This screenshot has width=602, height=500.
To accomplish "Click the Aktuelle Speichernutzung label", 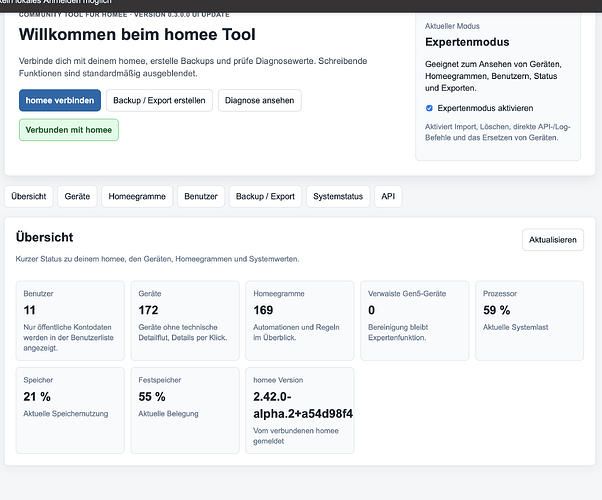I will click(x=66, y=414).
